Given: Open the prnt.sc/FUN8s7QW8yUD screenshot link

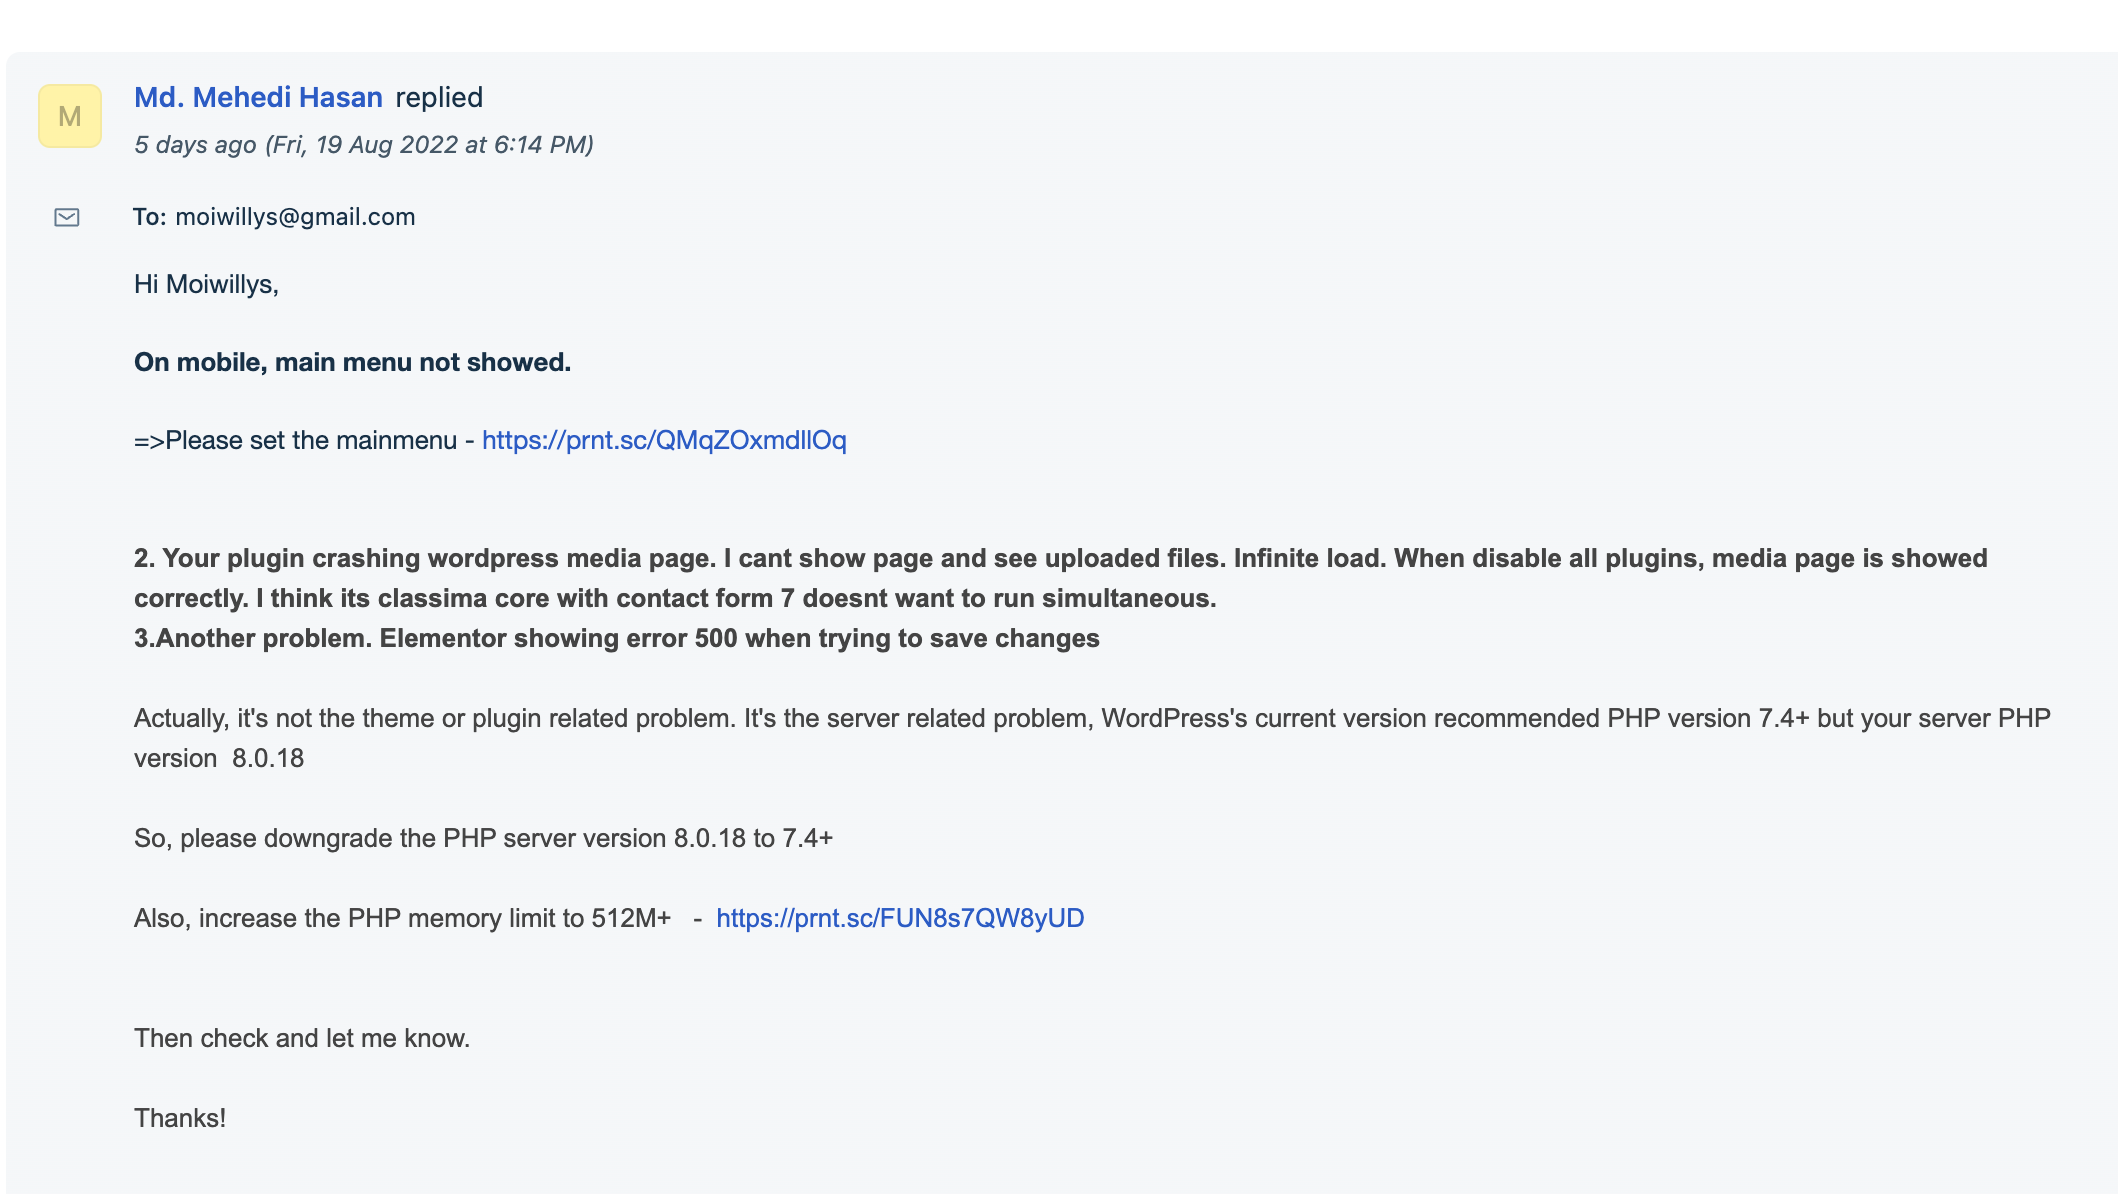Looking at the screenshot, I should pyautogui.click(x=900, y=918).
